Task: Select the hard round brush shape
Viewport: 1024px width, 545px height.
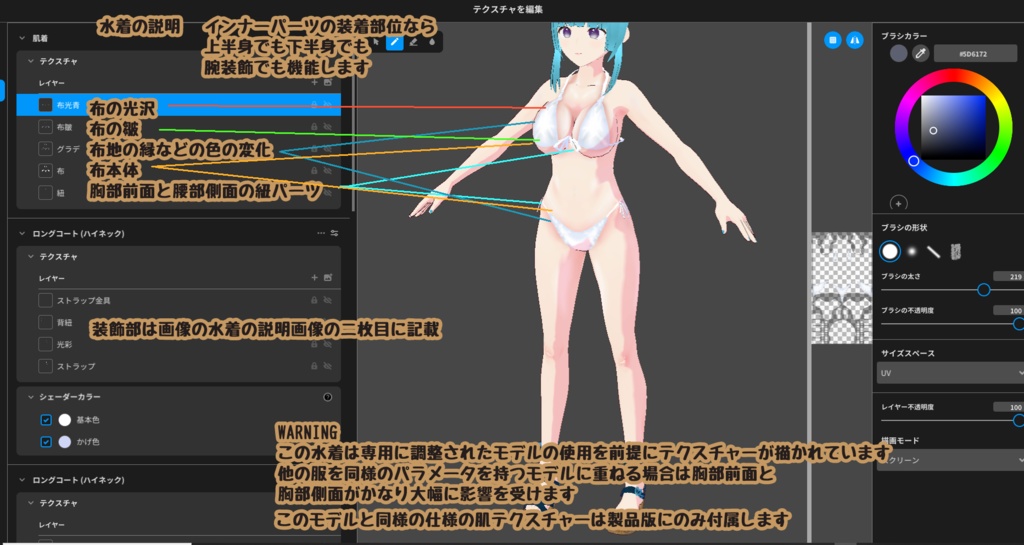Action: 890,251
